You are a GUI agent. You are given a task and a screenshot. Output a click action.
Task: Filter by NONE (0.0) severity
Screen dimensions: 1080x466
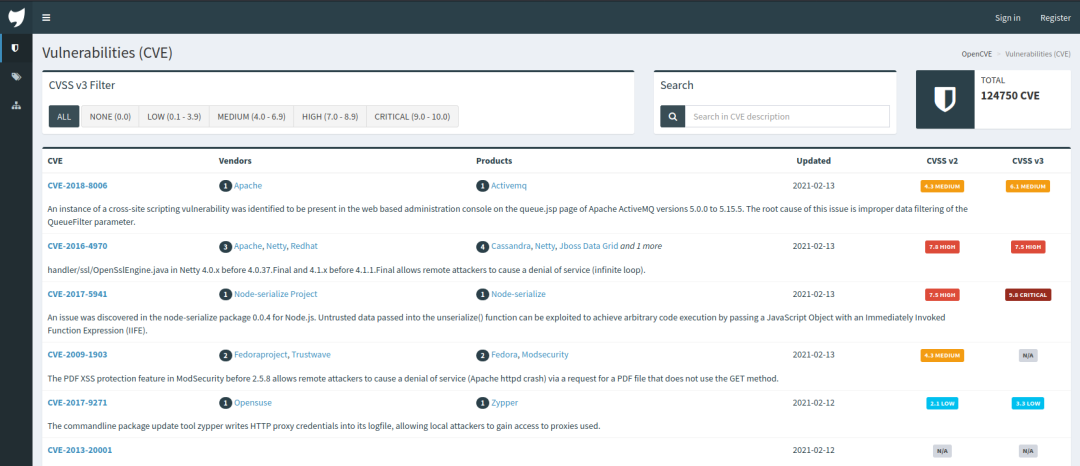110,116
